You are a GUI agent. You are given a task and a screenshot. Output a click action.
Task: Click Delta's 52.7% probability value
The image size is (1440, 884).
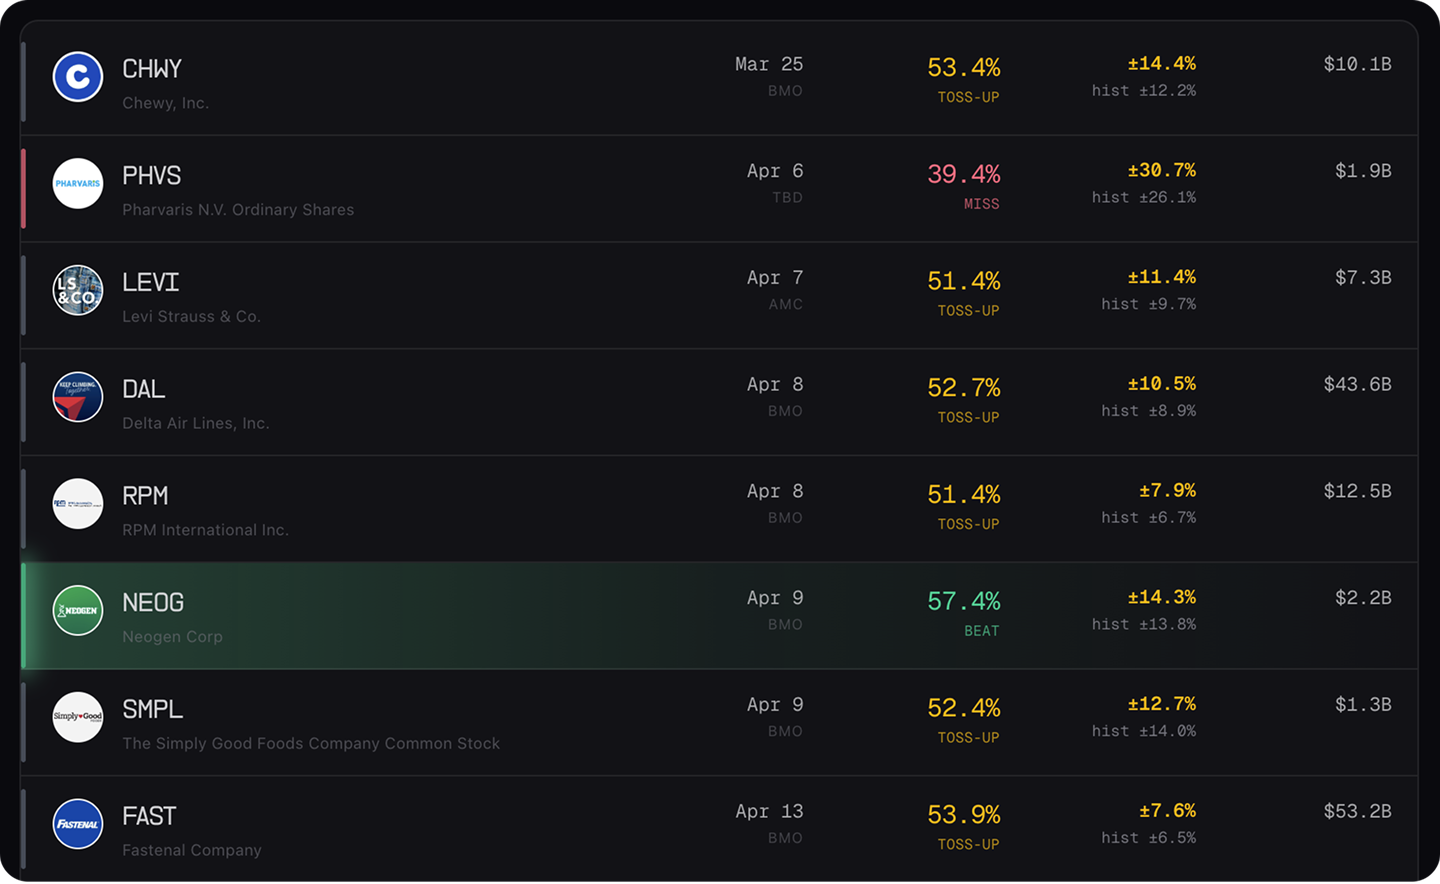pos(963,388)
